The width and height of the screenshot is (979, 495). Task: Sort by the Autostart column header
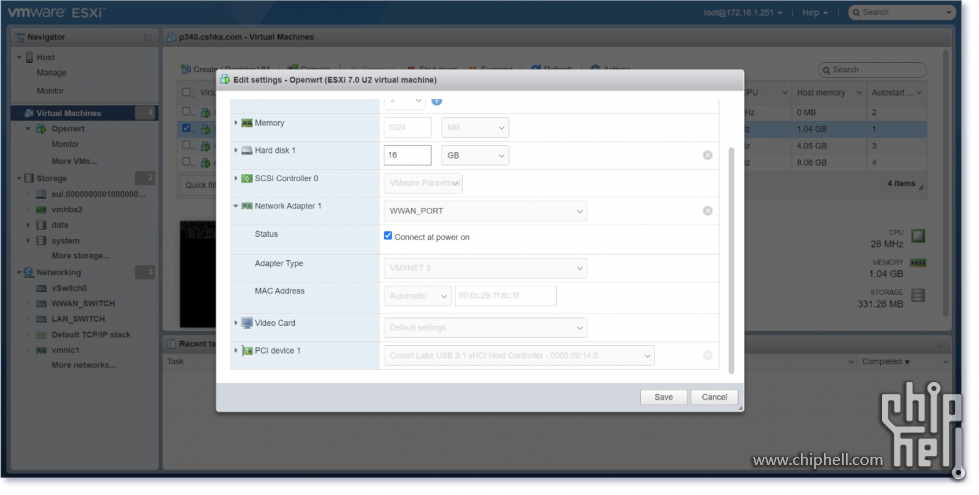897,92
